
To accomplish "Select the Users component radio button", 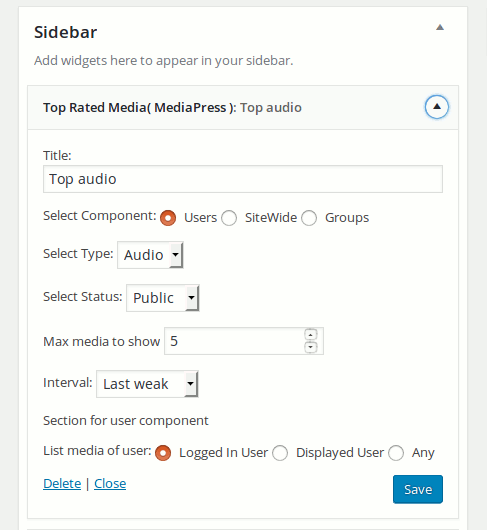I will (168, 218).
